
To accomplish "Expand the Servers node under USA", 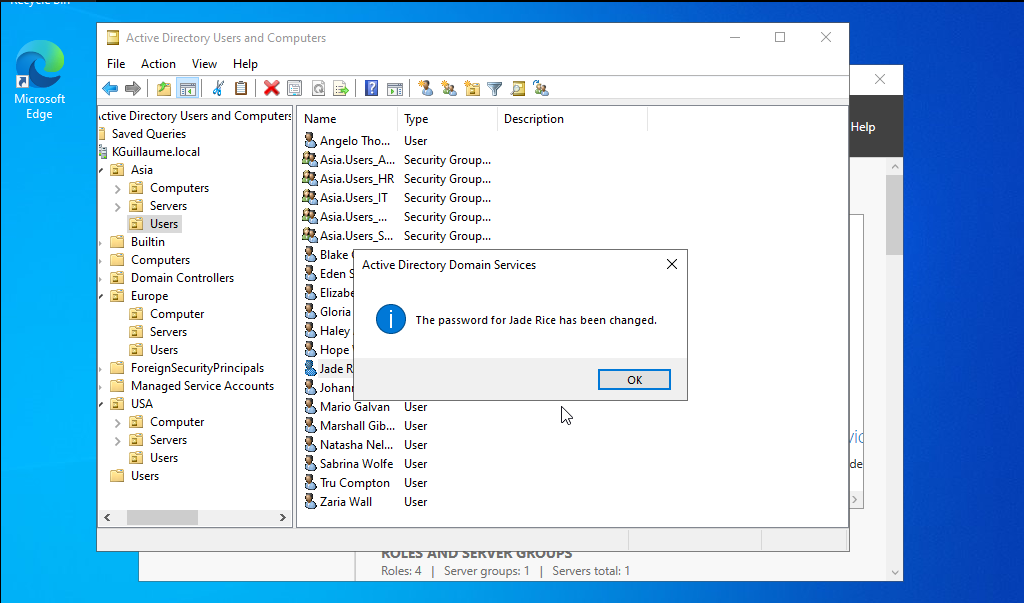I will coord(118,440).
